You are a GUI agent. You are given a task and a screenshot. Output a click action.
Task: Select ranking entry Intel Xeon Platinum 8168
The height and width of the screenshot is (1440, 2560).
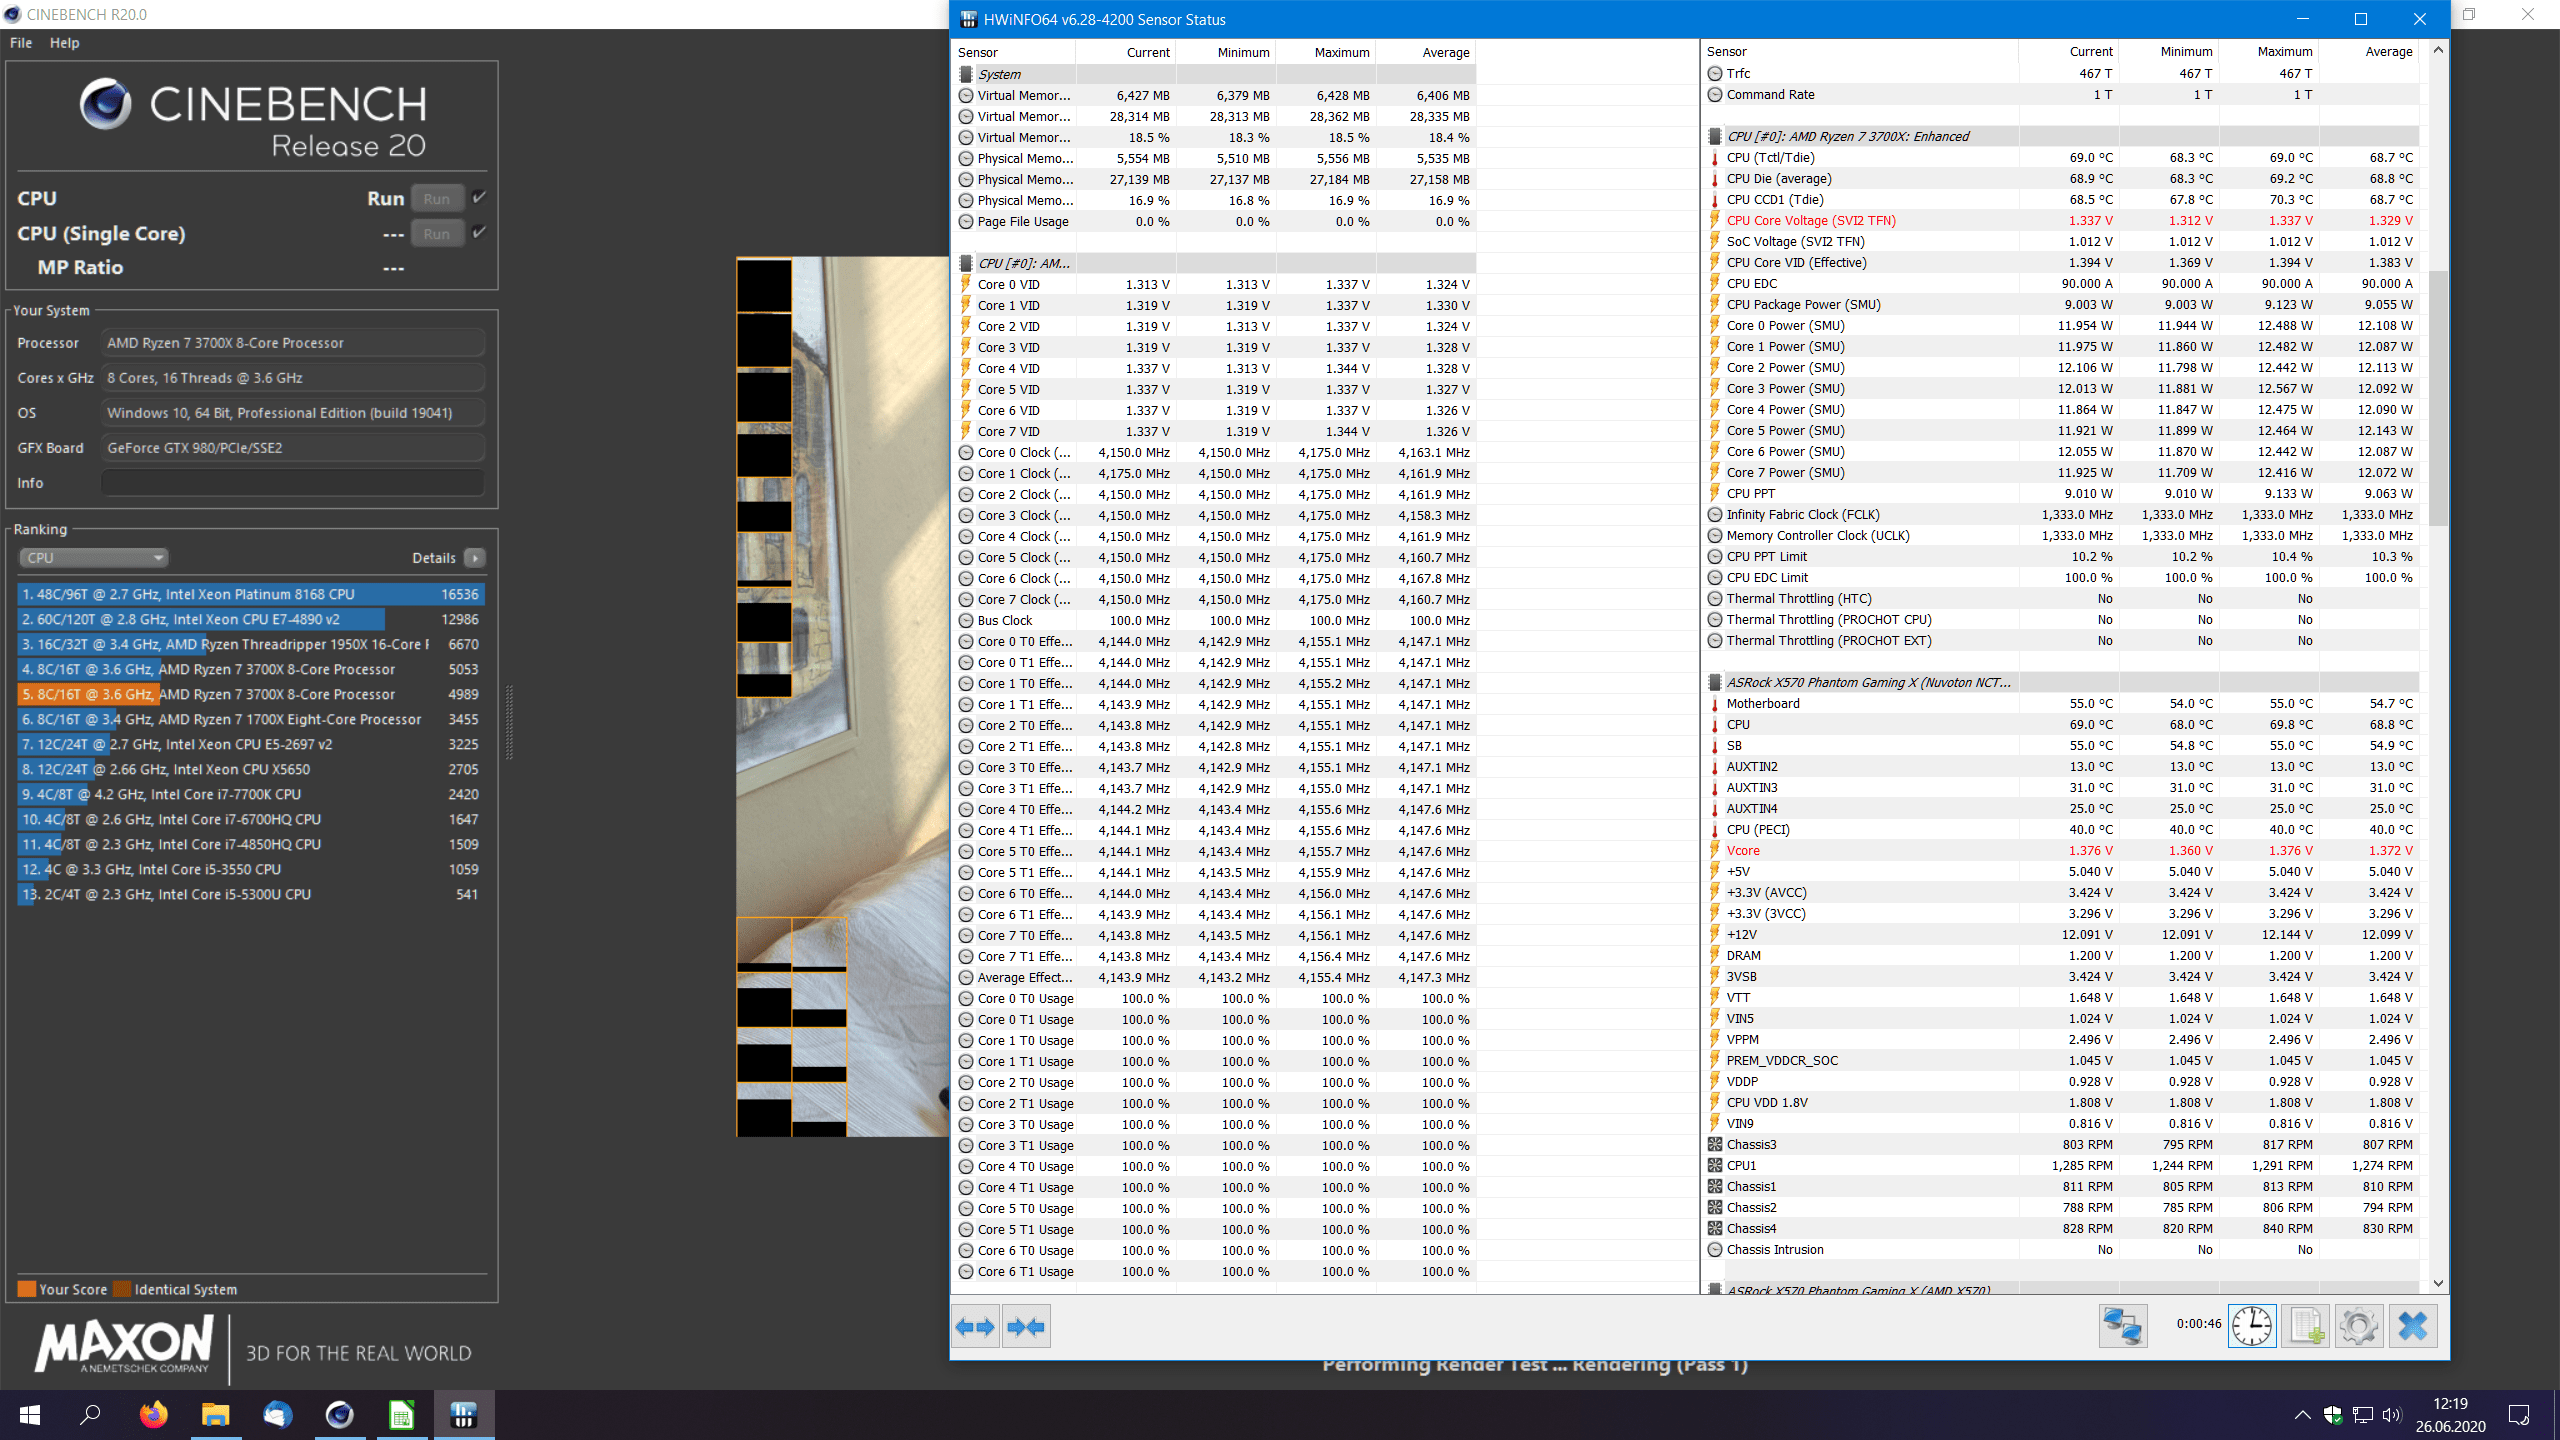pos(251,594)
